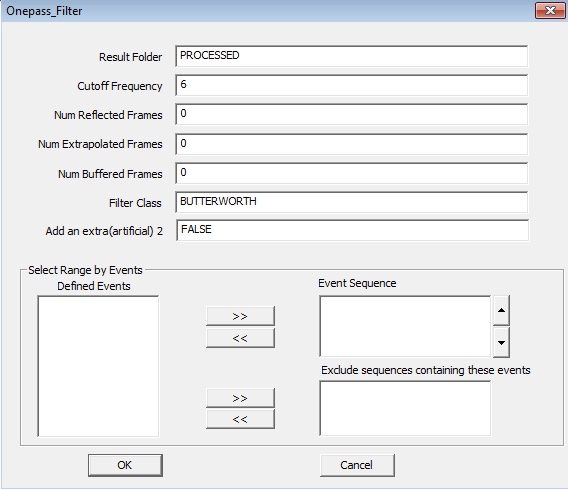Focus the Result Folder text field
The height and width of the screenshot is (489, 568).
351,56
